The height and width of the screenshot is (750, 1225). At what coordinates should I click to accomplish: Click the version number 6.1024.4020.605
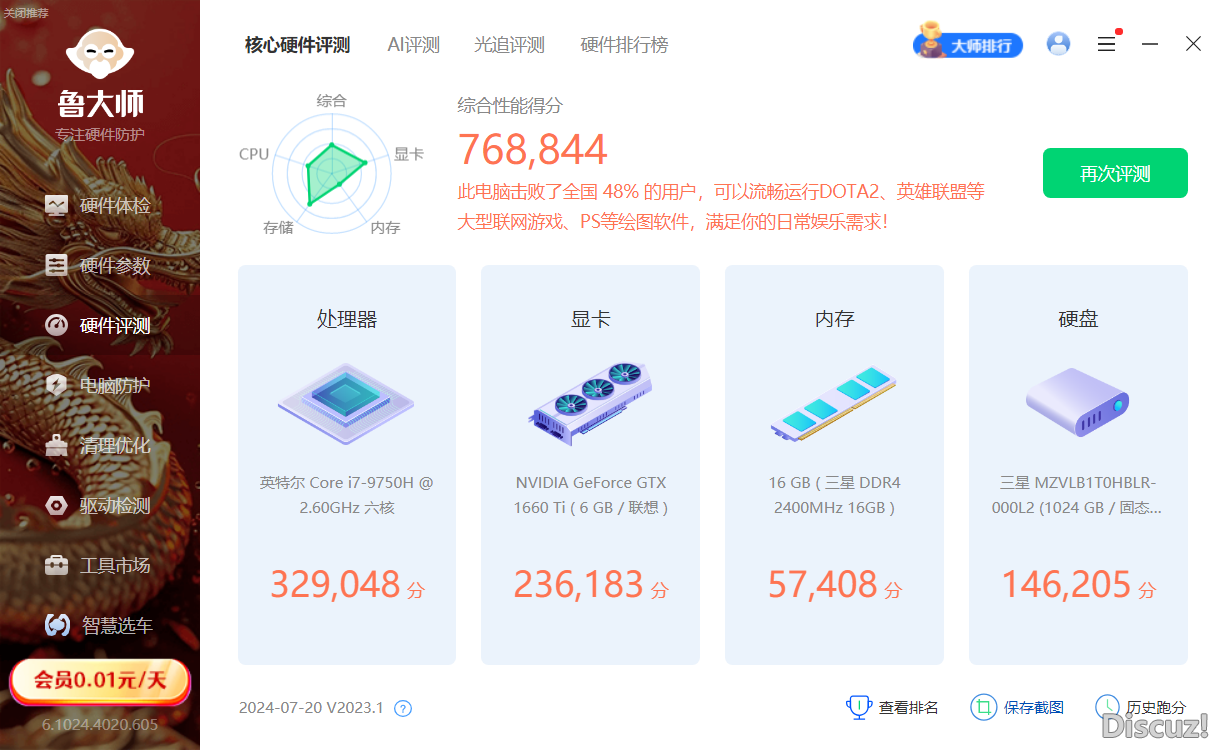click(100, 724)
